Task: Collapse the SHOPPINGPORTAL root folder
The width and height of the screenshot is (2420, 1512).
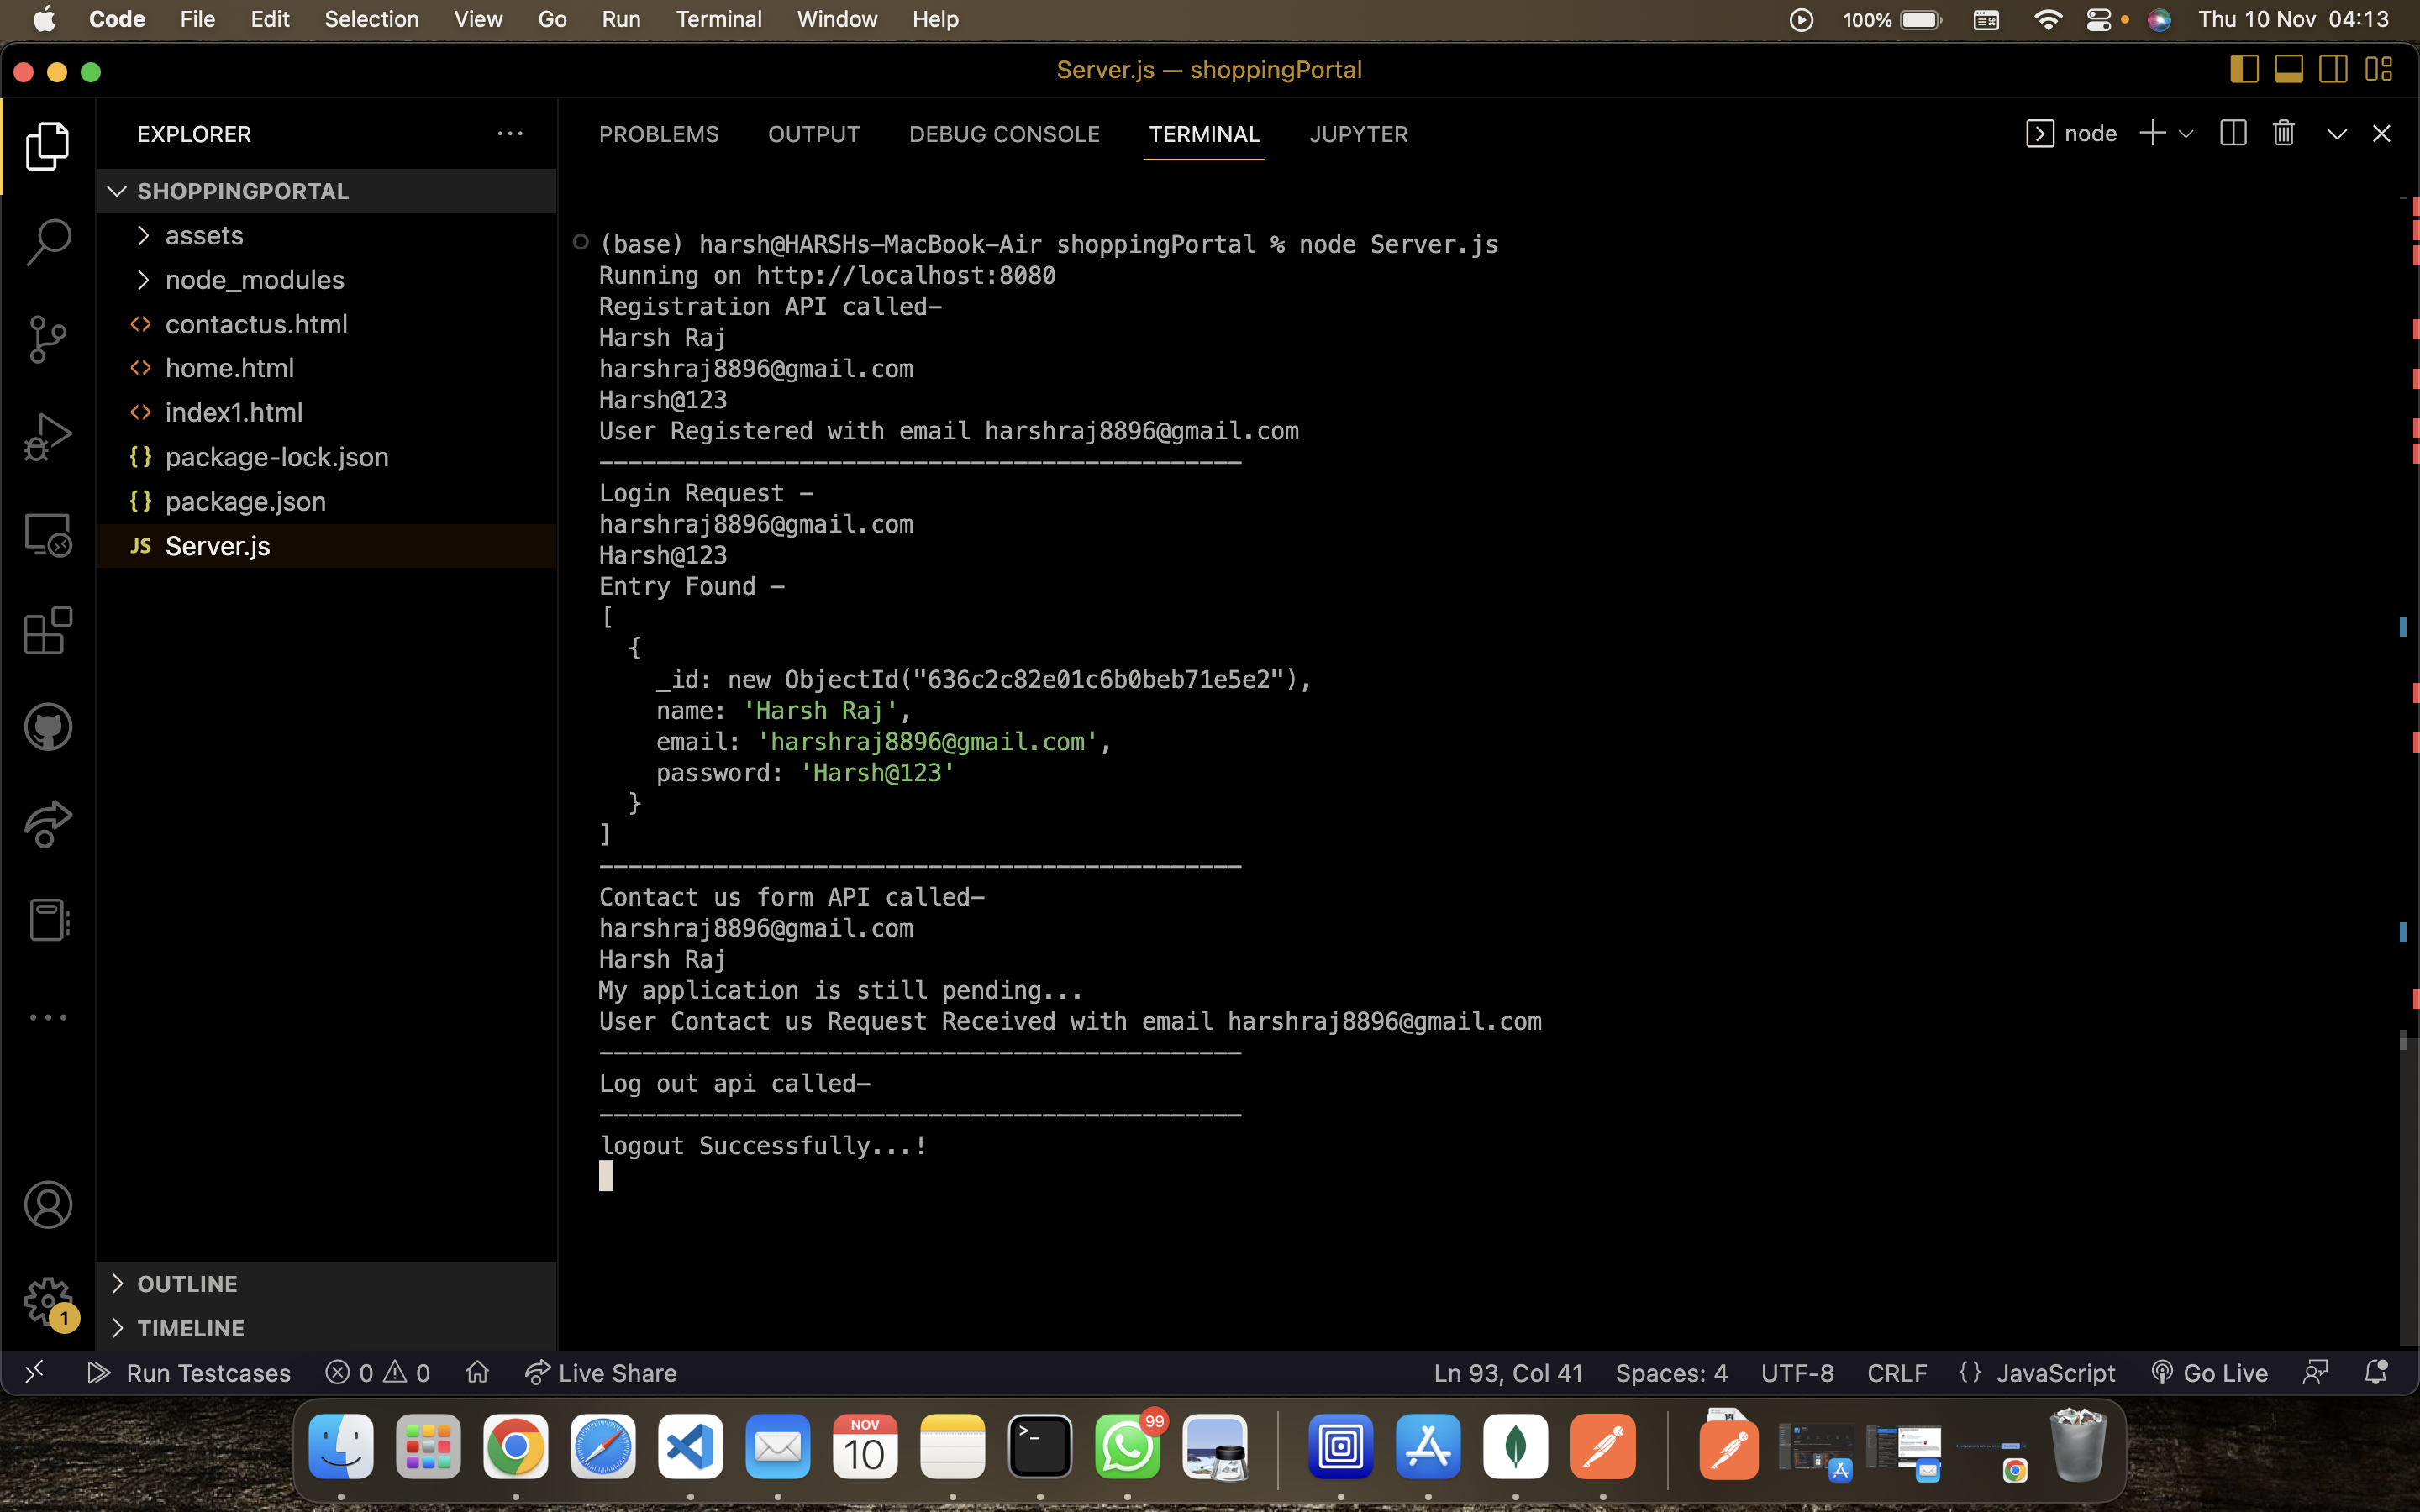Action: (x=326, y=191)
